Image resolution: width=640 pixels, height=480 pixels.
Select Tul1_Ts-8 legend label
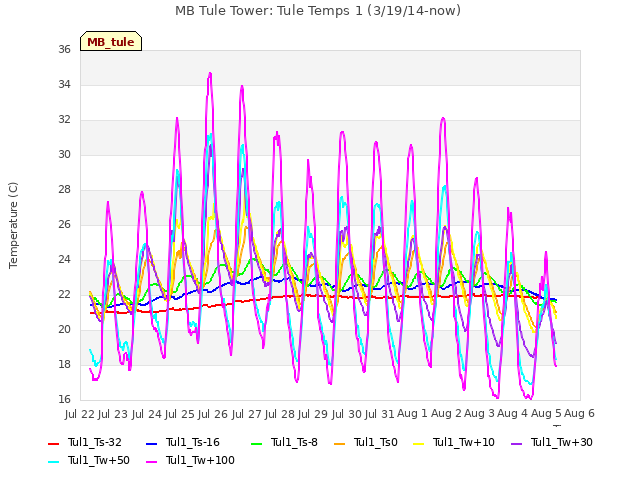294,442
